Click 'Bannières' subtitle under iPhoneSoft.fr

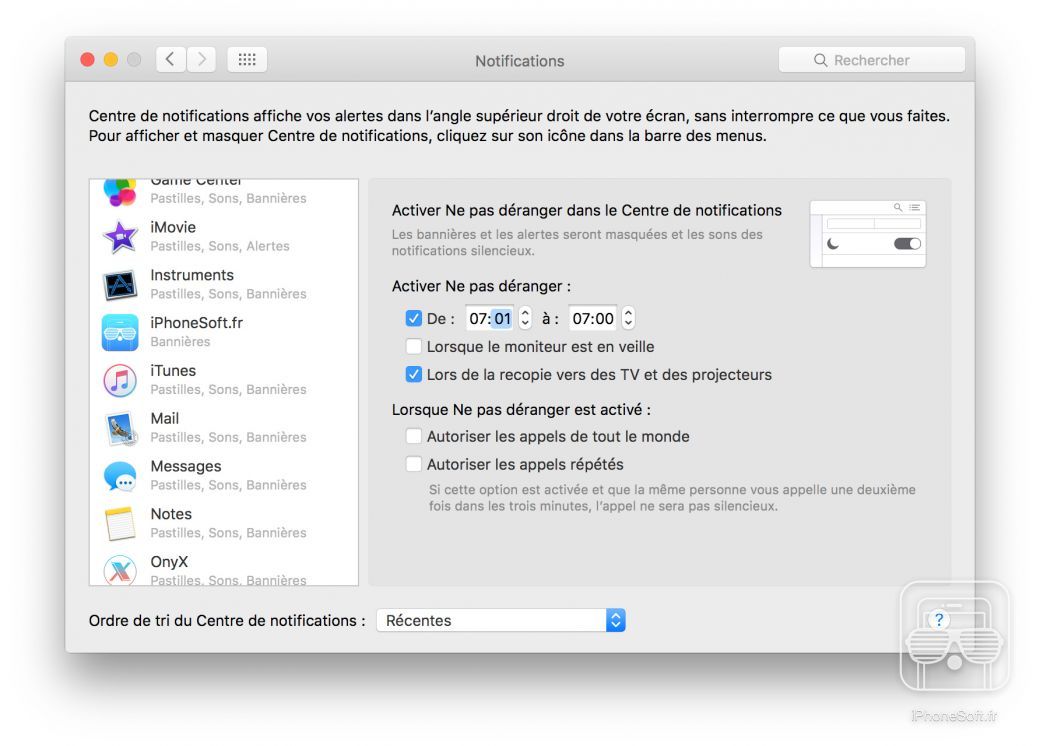click(x=180, y=342)
